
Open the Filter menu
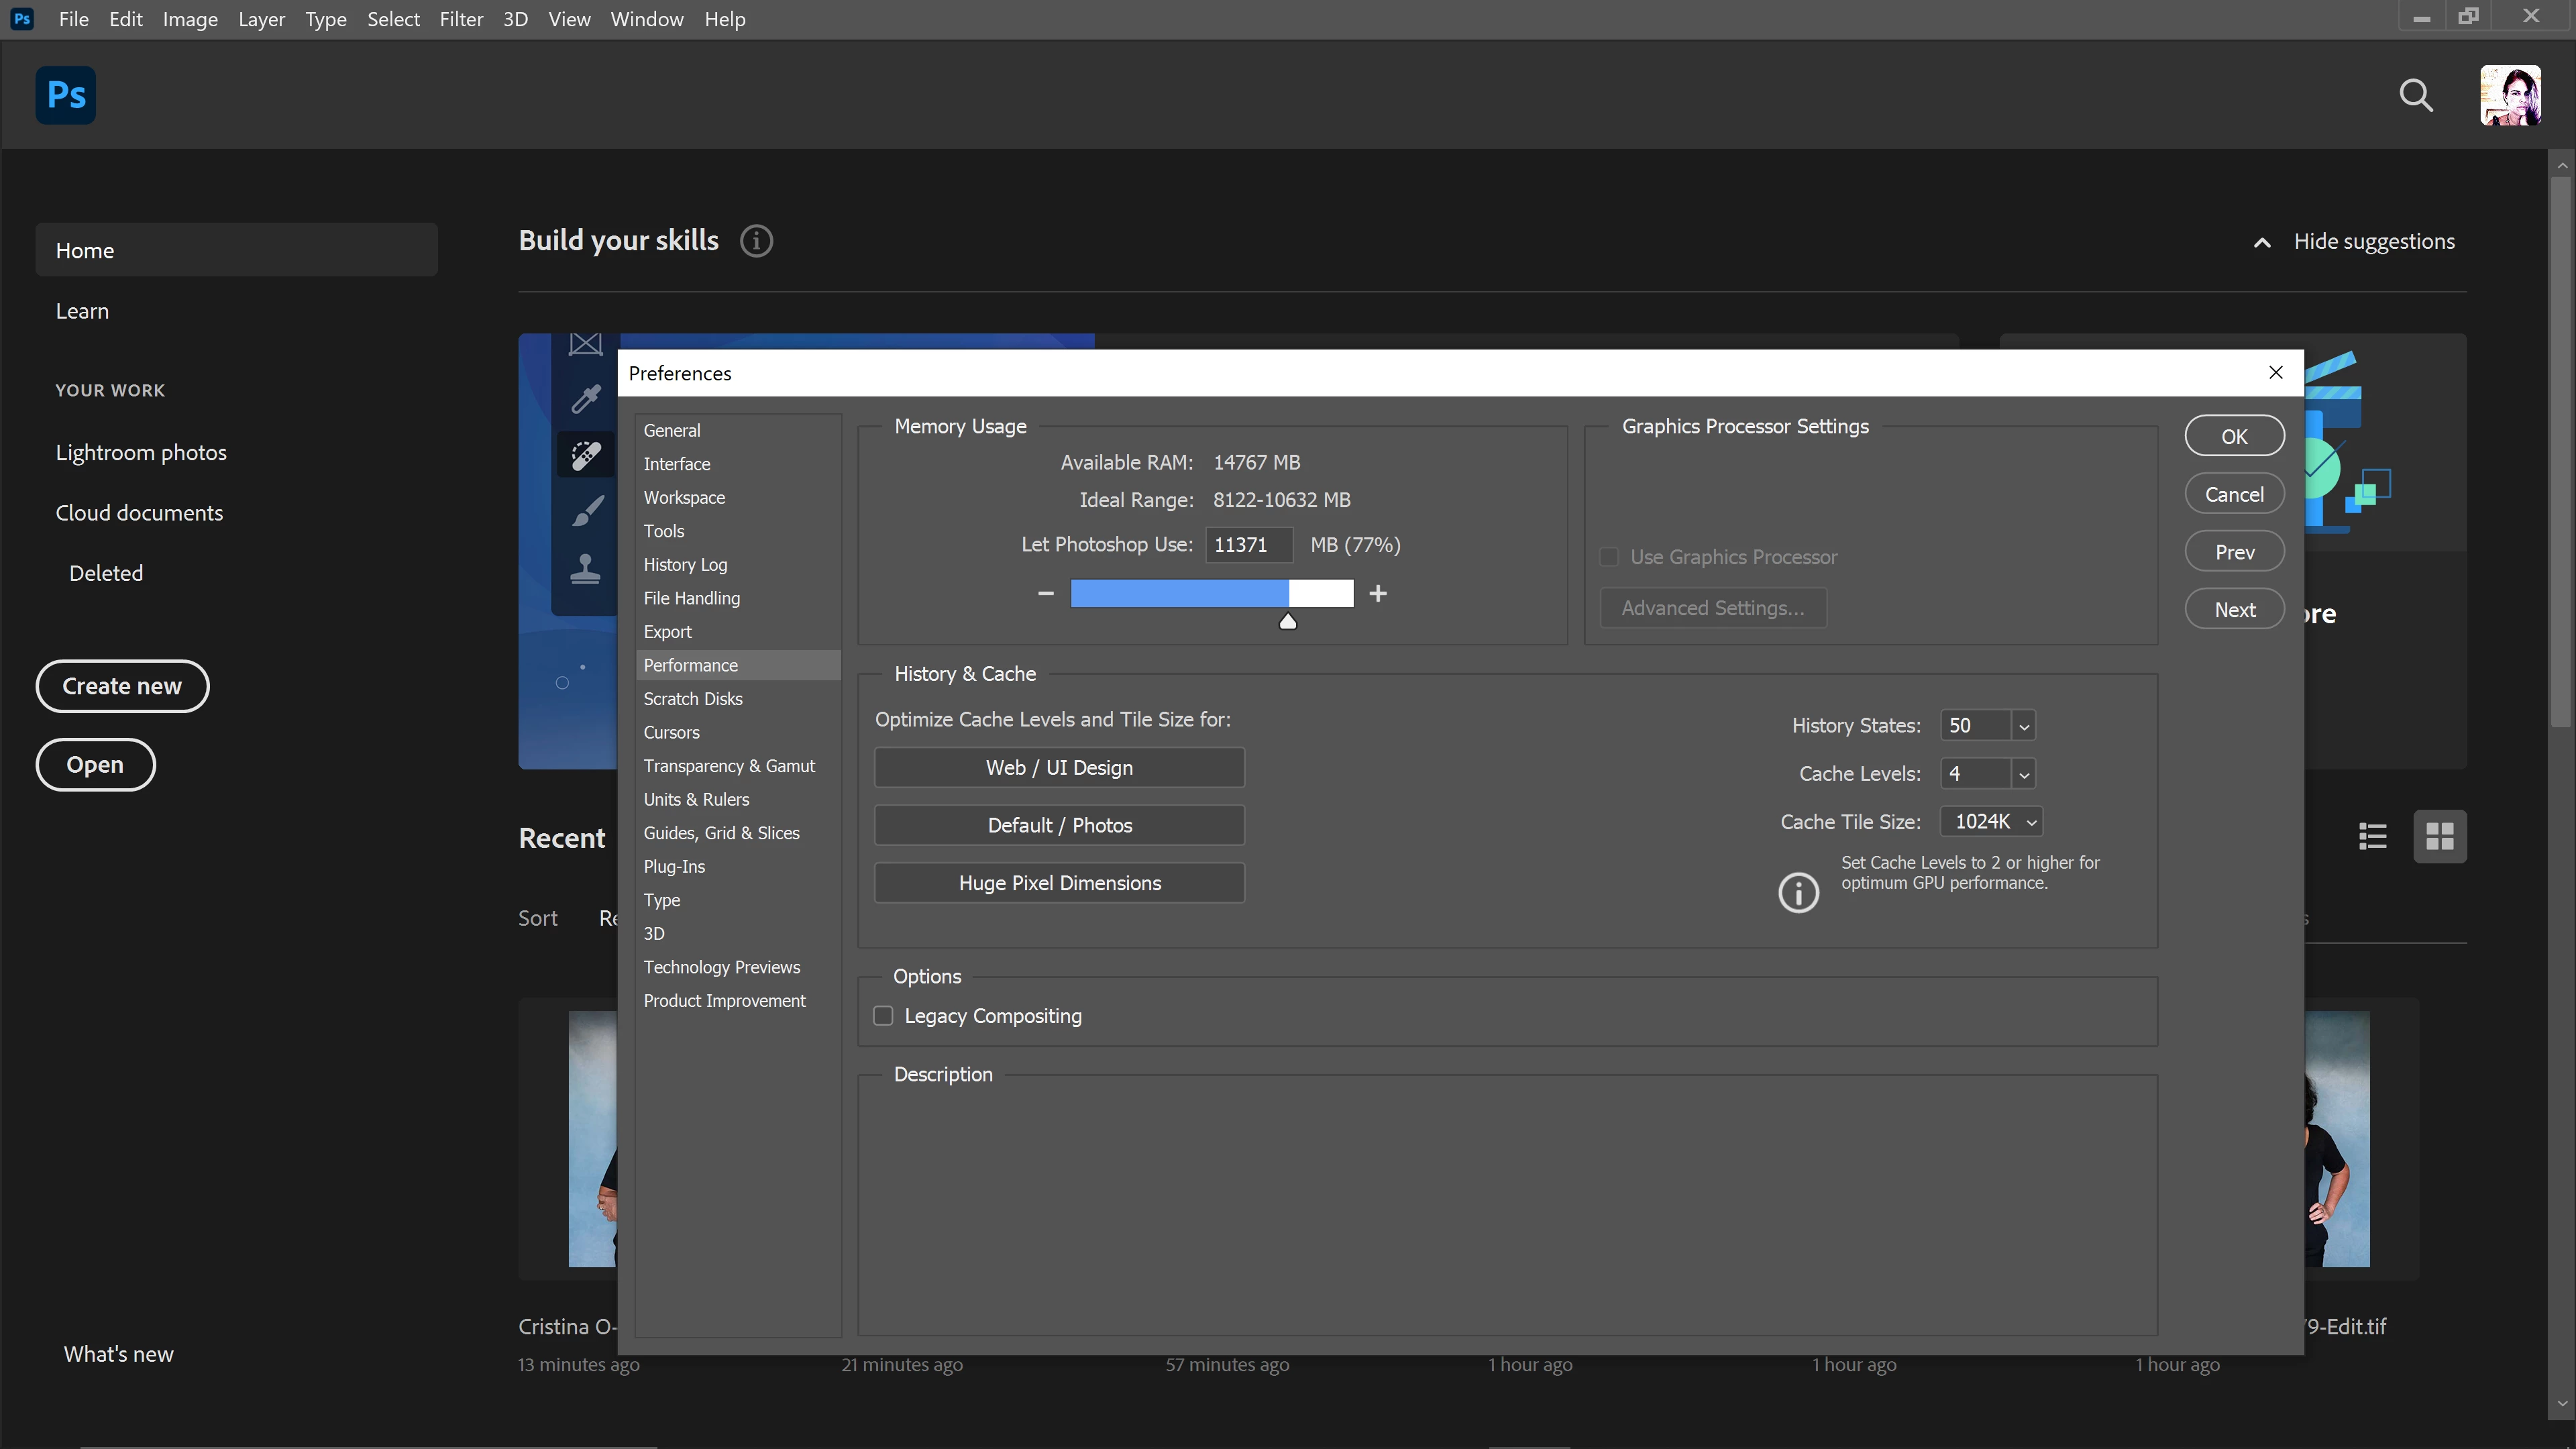point(461,19)
